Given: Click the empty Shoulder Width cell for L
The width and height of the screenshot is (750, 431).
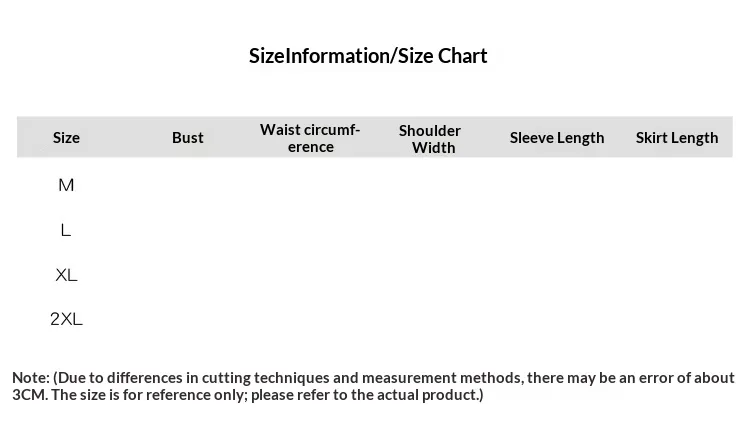Looking at the screenshot, I should (x=430, y=230).
